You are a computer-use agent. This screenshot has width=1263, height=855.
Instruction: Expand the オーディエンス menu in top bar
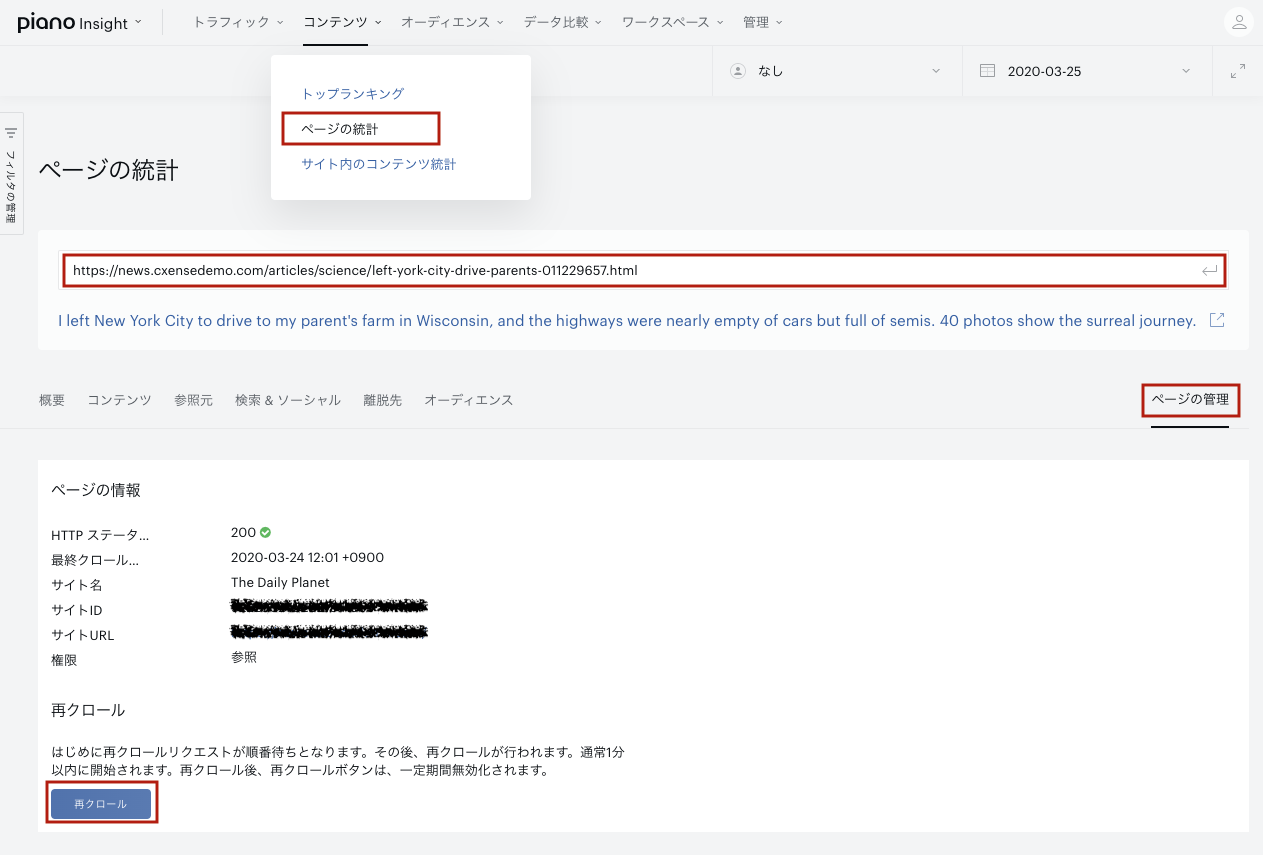pos(452,22)
